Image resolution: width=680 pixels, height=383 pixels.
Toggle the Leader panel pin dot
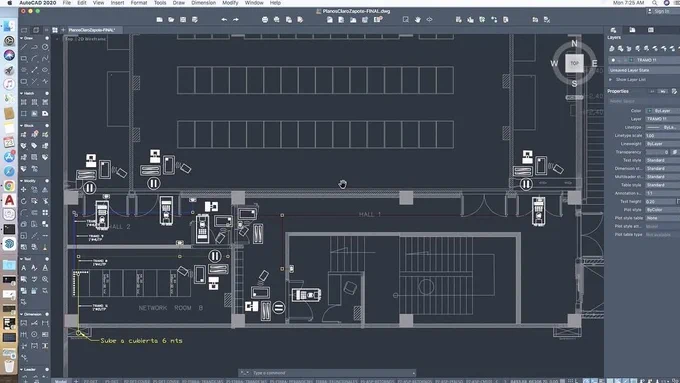(x=47, y=370)
